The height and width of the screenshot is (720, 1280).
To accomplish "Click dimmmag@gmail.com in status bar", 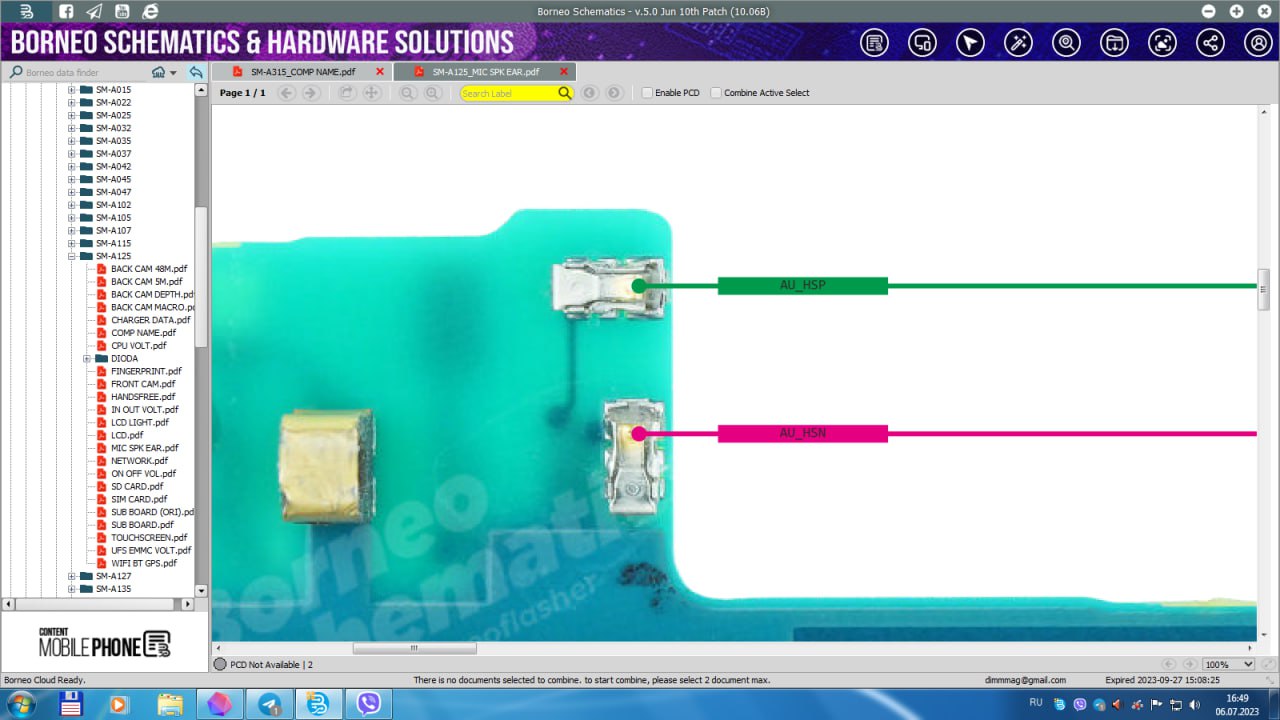I will (x=1025, y=680).
